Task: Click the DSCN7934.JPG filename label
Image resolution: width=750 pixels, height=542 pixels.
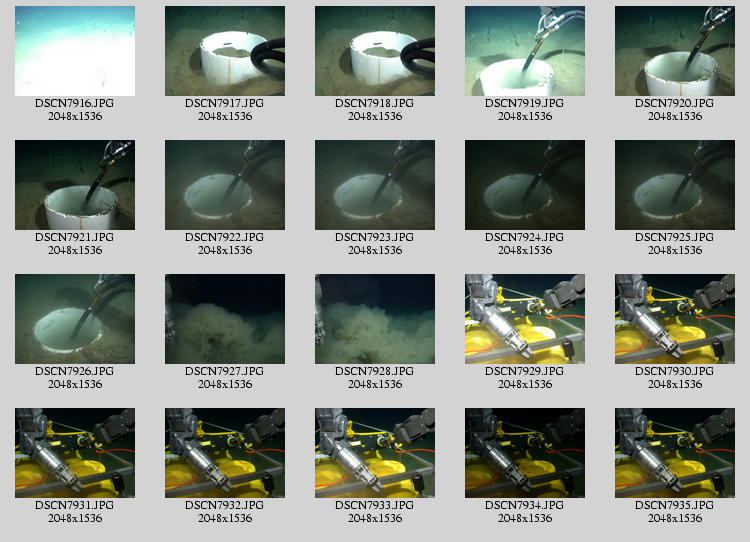Action: coord(525,505)
